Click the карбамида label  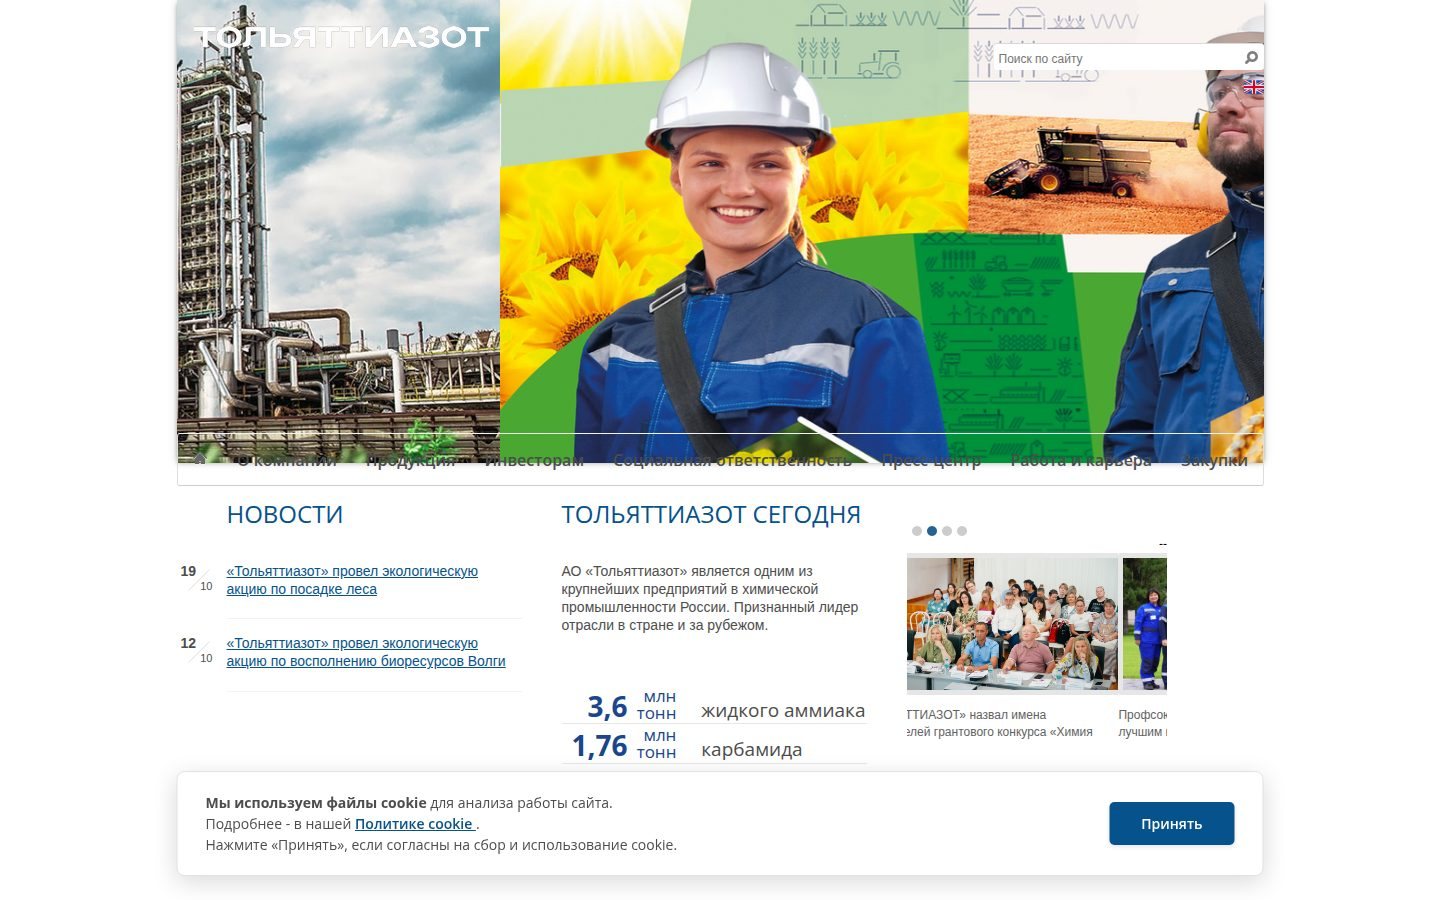752,750
